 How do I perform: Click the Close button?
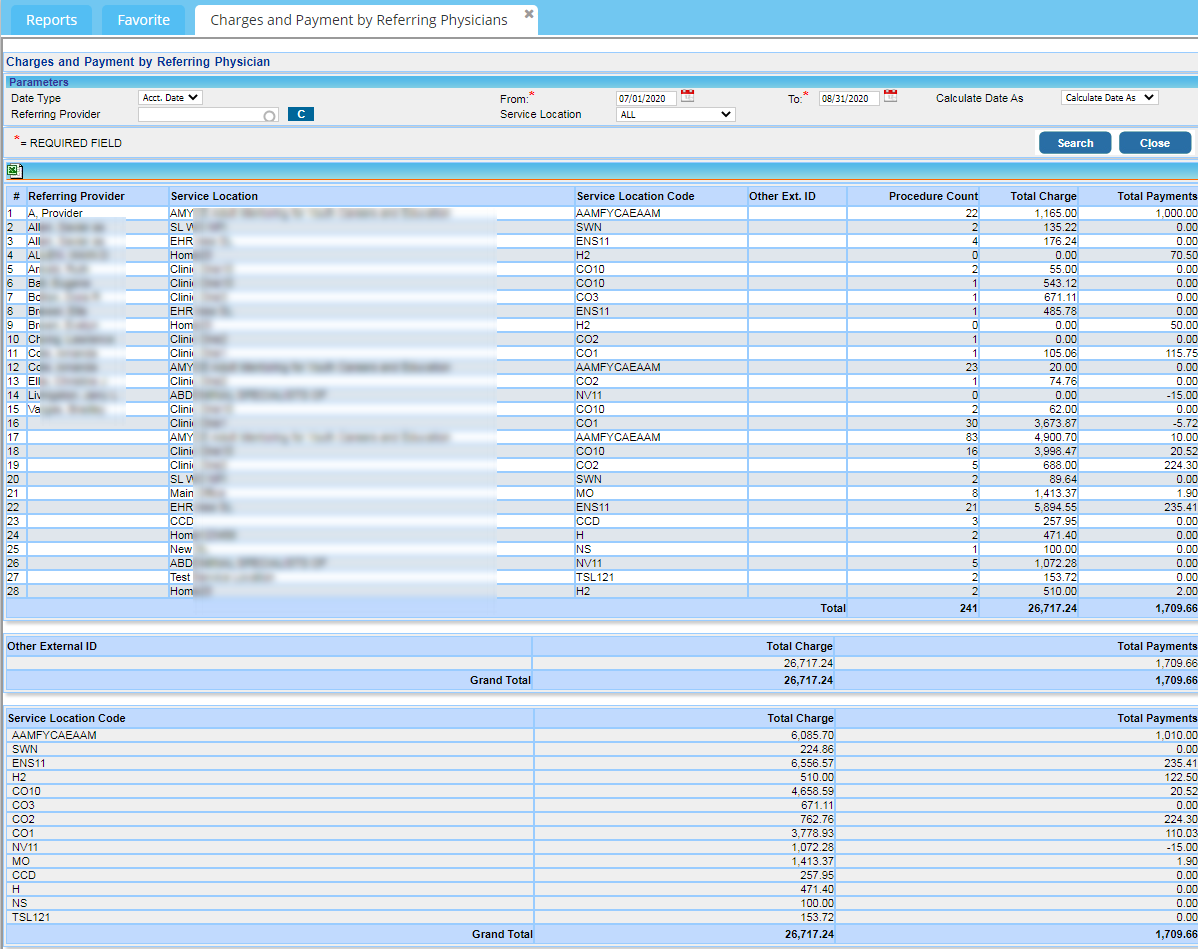tap(1154, 143)
